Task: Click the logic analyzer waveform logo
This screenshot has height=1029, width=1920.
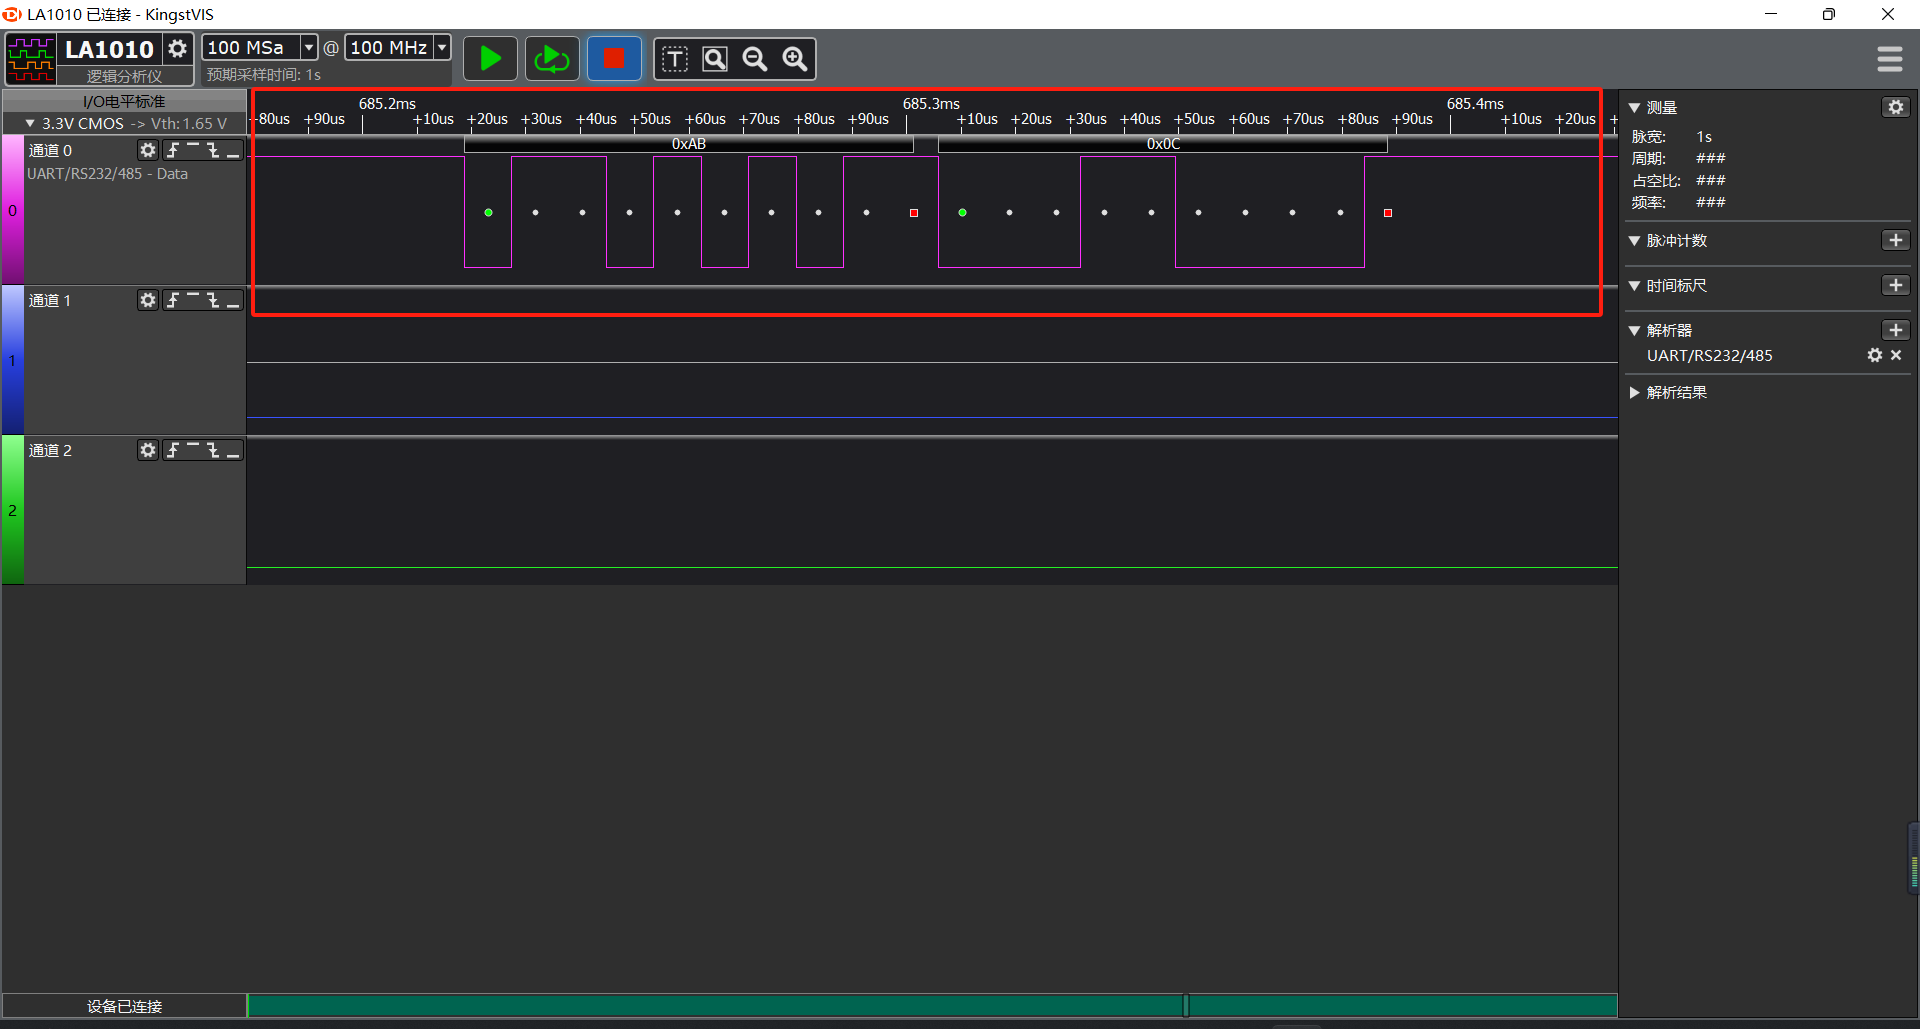Action: (31, 59)
